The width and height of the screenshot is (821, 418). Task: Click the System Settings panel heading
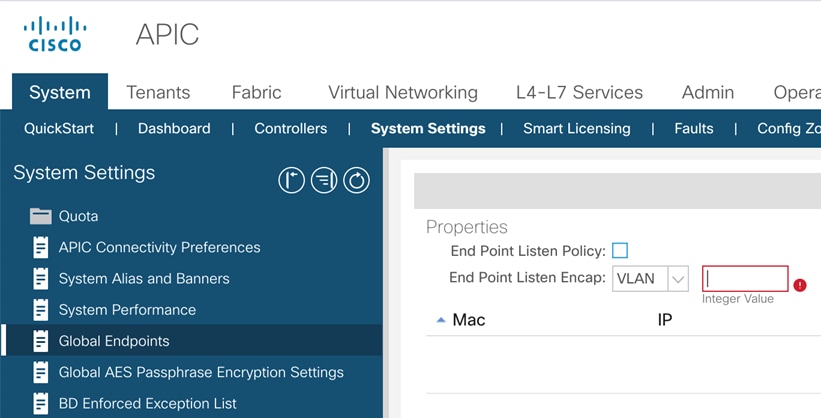[84, 173]
